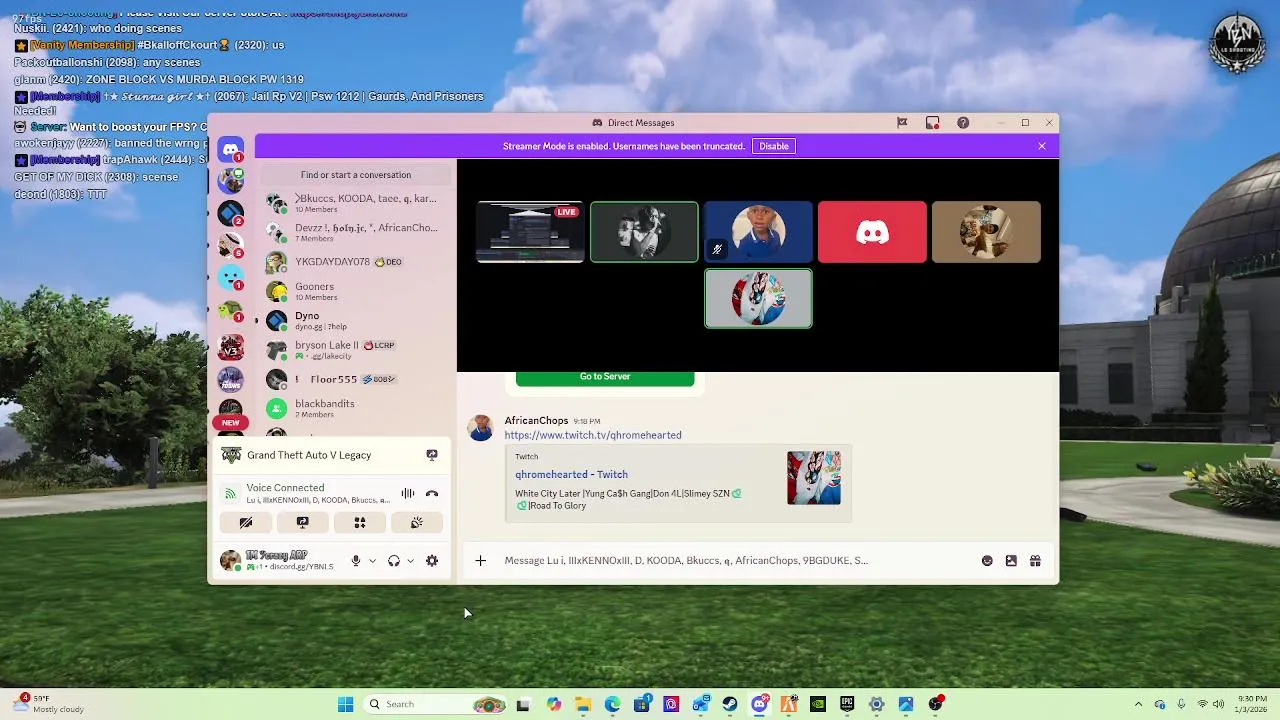Image resolution: width=1280 pixels, height=720 pixels.
Task: Open the gift Nitro icon
Action: coord(1035,561)
